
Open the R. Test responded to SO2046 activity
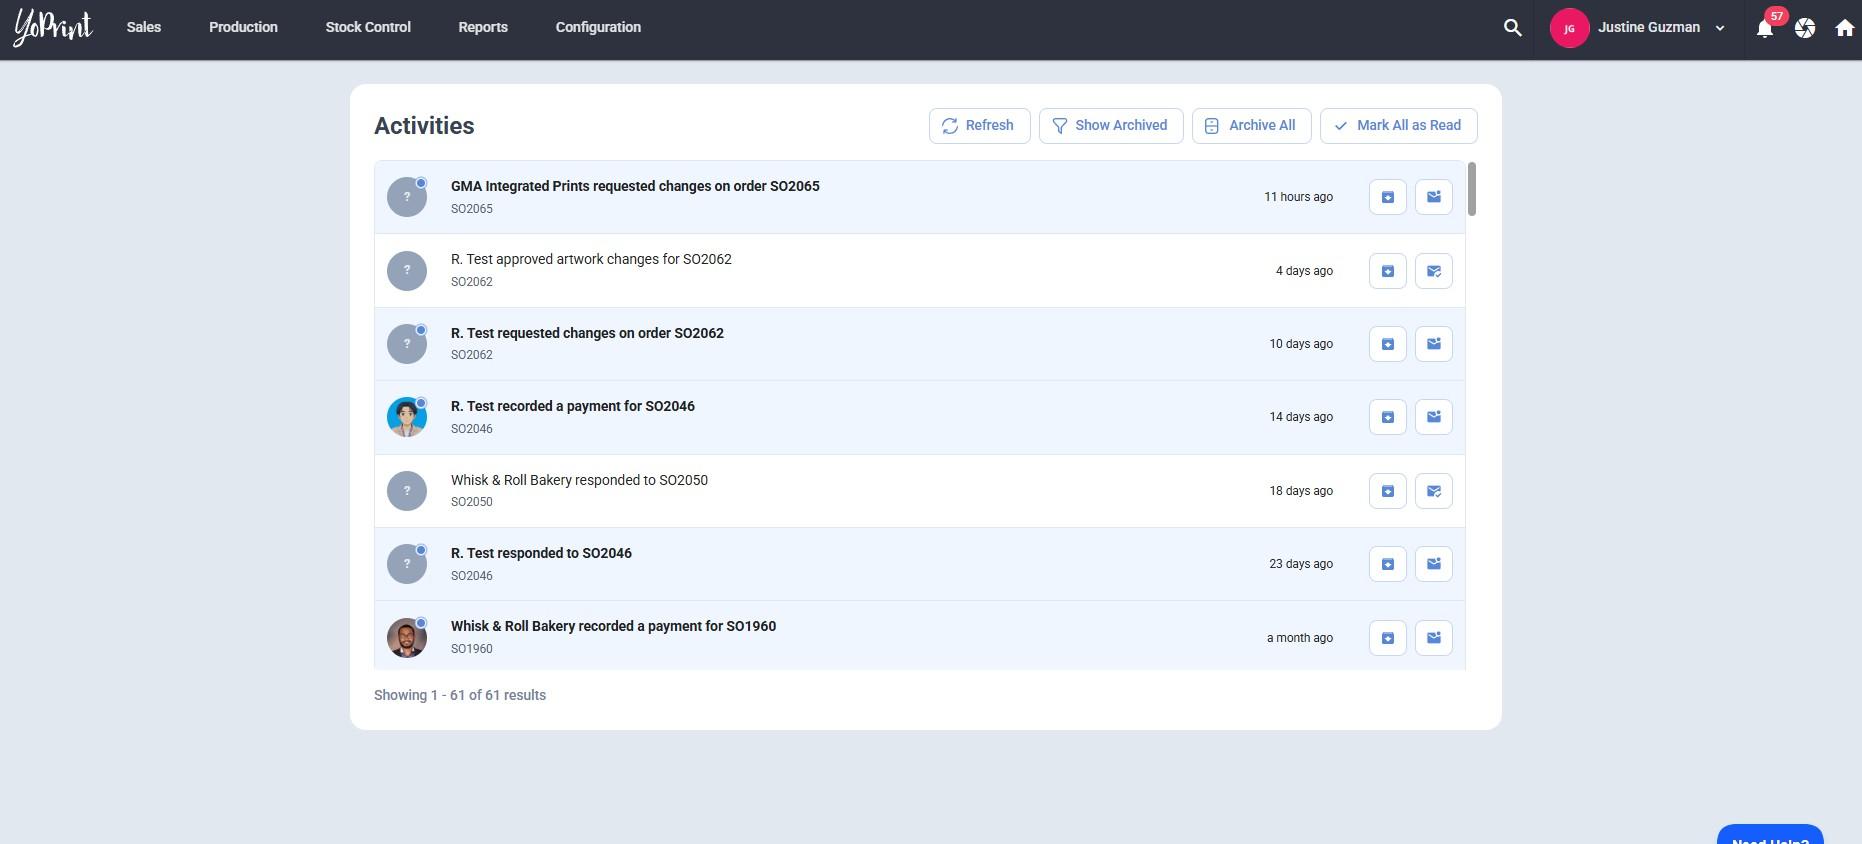(x=541, y=554)
